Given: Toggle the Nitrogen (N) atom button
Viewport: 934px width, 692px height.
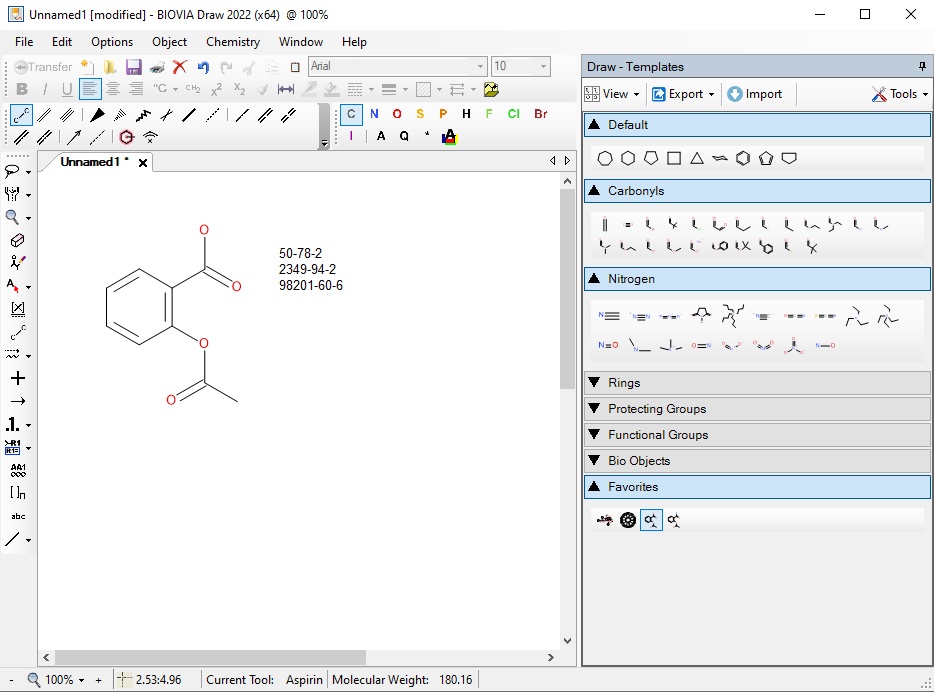Looking at the screenshot, I should point(374,114).
